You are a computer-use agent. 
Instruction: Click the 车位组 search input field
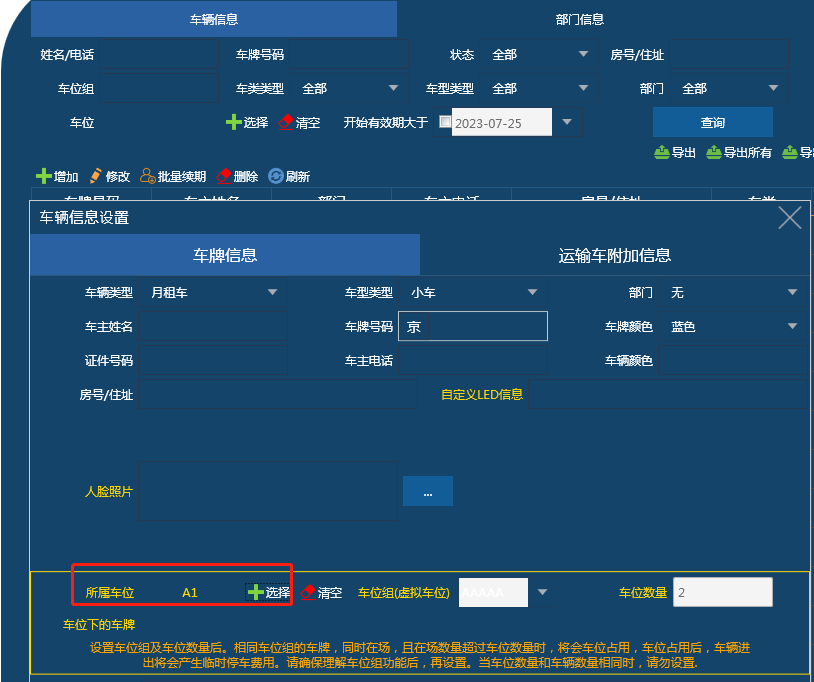coord(159,88)
